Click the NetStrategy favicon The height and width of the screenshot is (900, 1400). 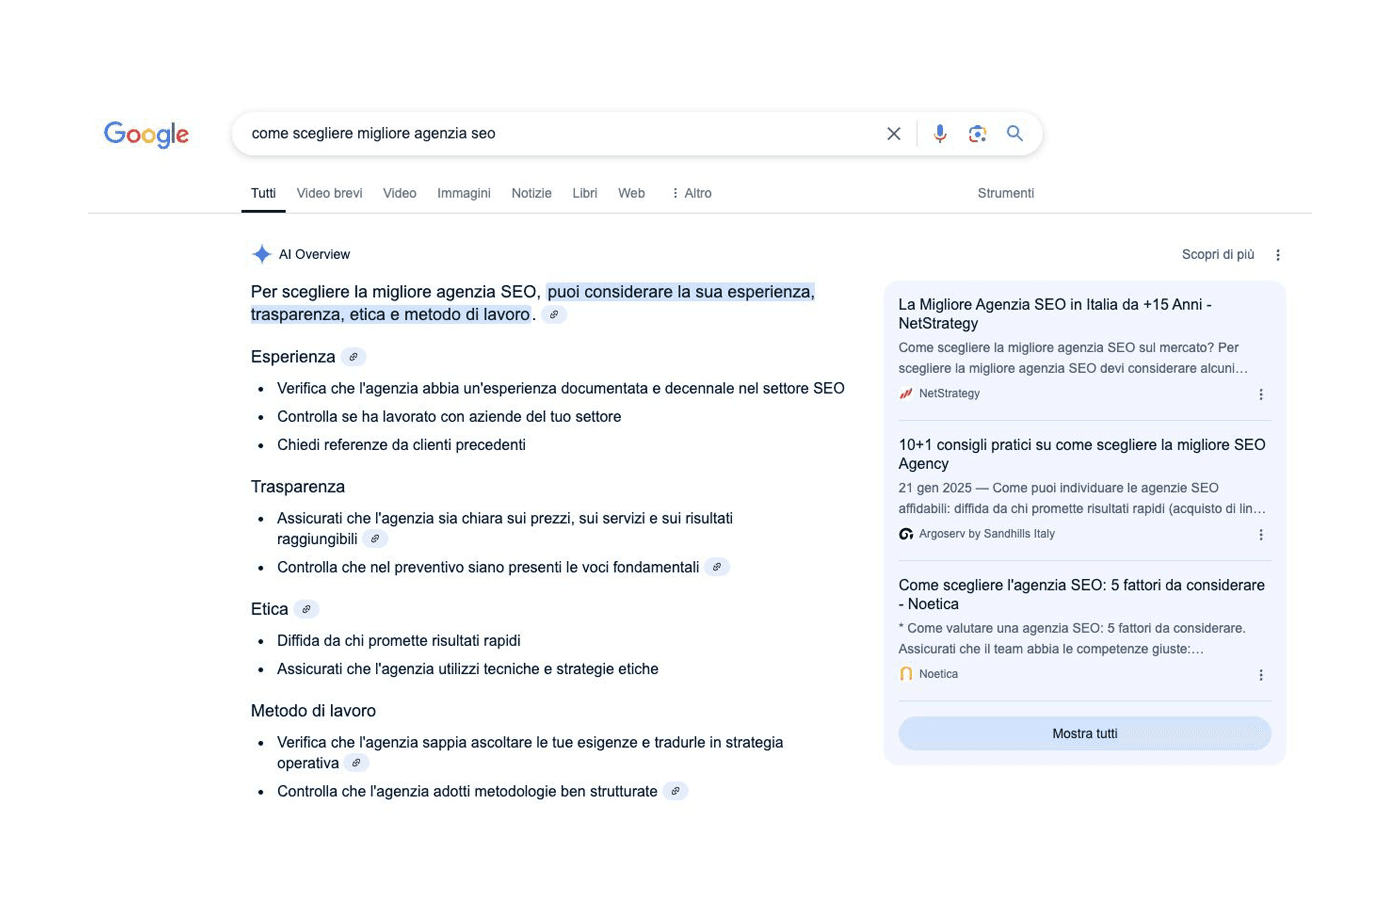tap(906, 394)
